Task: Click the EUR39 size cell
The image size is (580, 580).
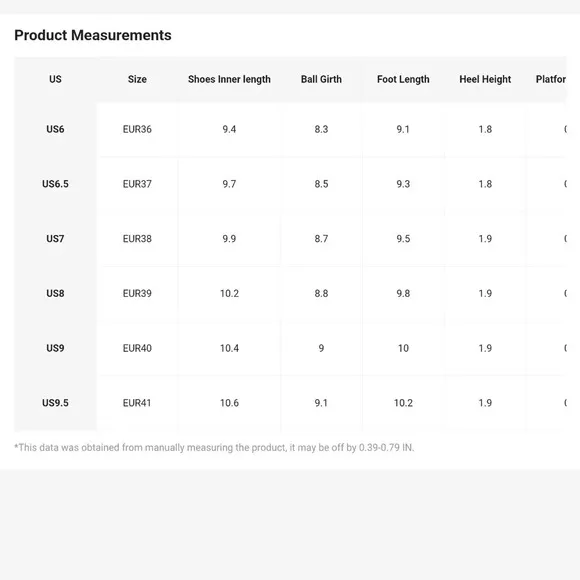Action: [137, 293]
